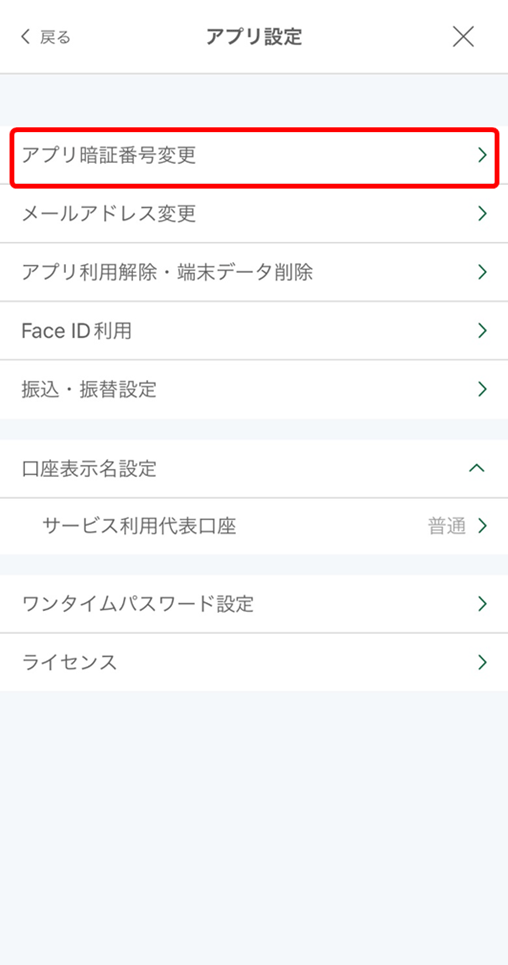The width and height of the screenshot is (508, 965).
Task: Close settings with the X icon
Action: click(x=463, y=37)
